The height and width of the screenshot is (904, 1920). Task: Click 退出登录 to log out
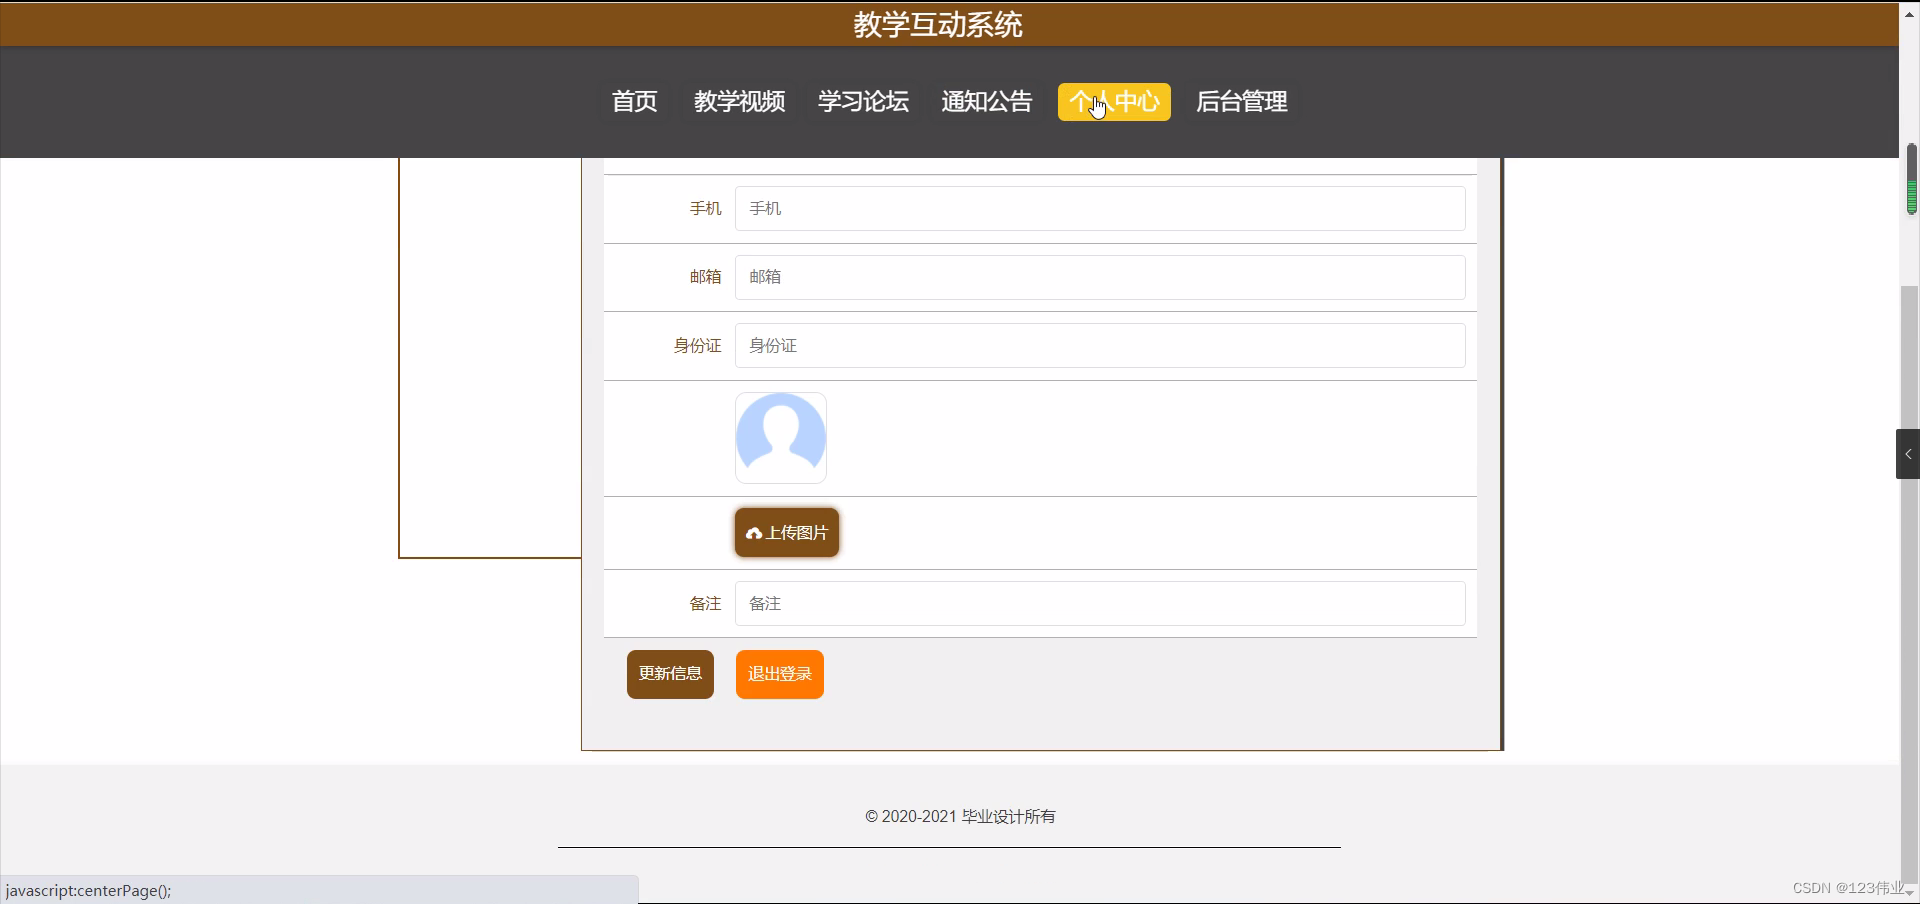778,673
